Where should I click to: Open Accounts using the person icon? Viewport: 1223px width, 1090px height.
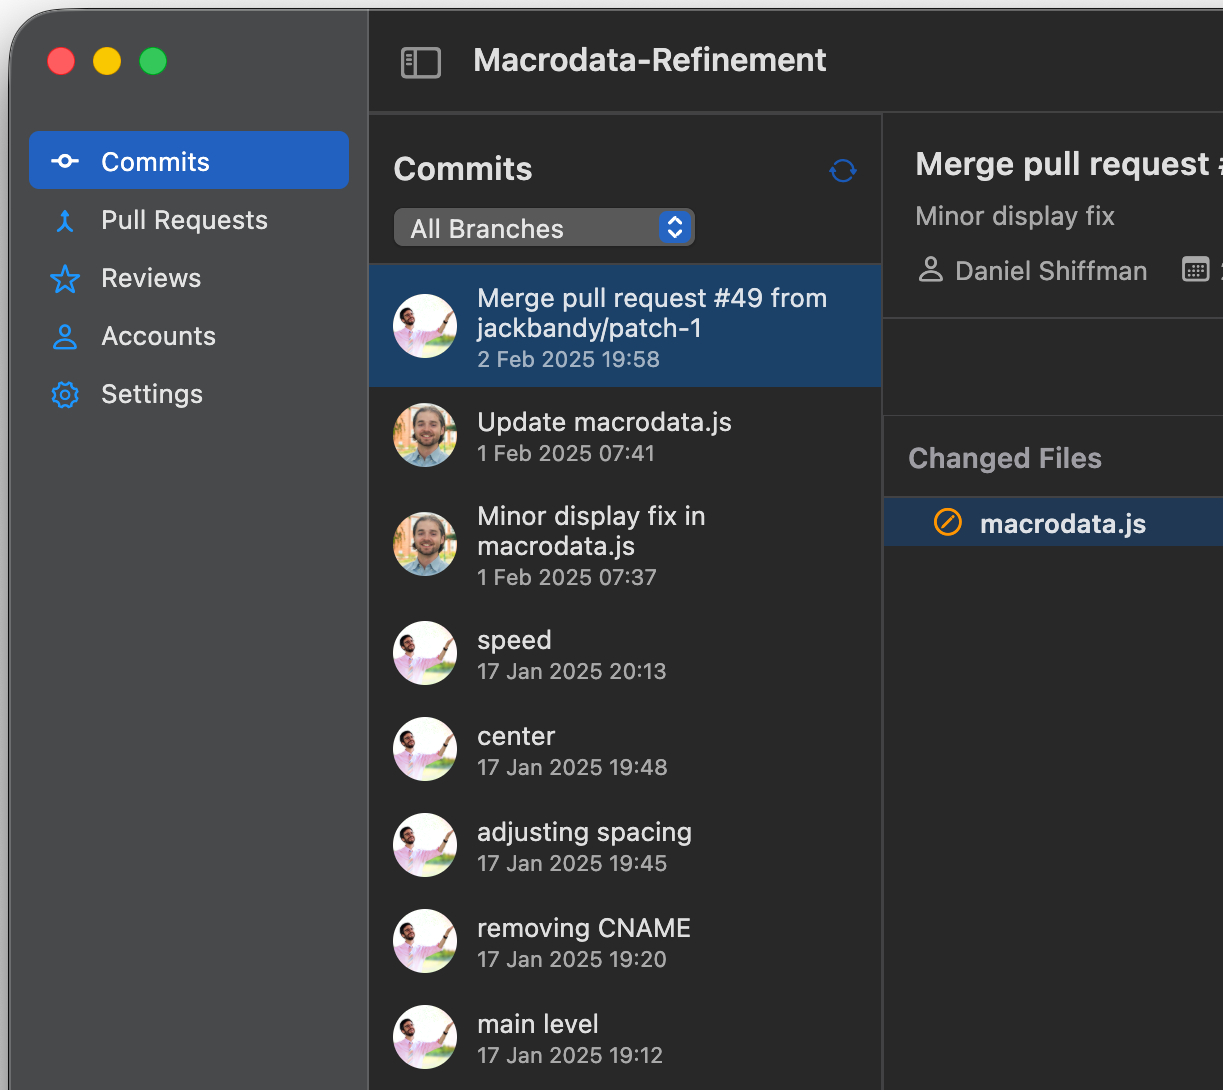(x=64, y=336)
